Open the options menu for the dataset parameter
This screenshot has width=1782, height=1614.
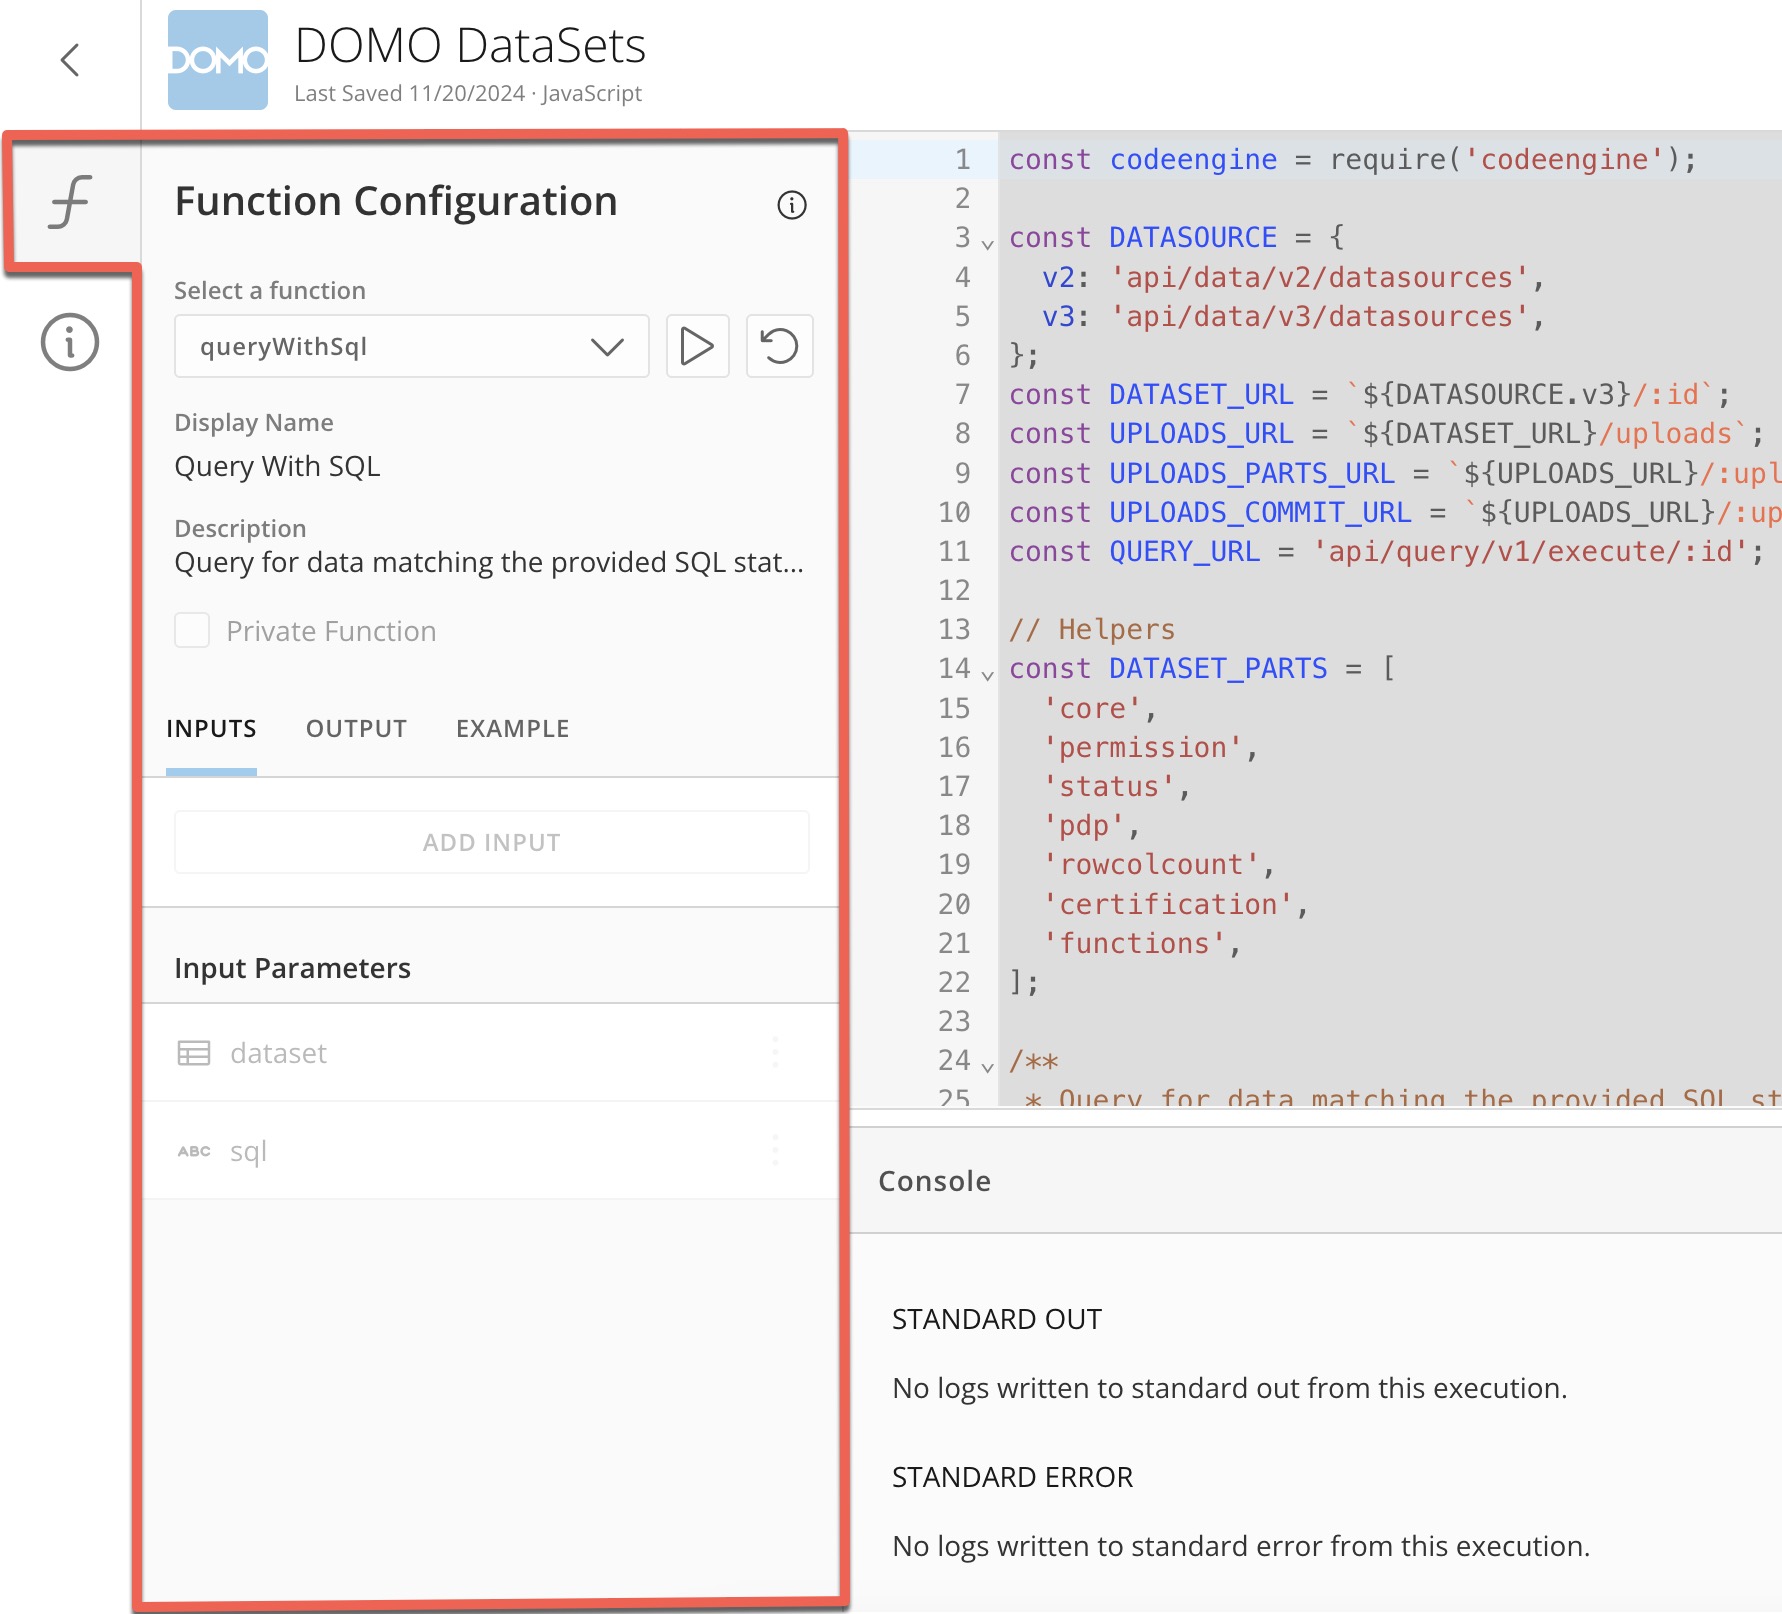[x=775, y=1052]
